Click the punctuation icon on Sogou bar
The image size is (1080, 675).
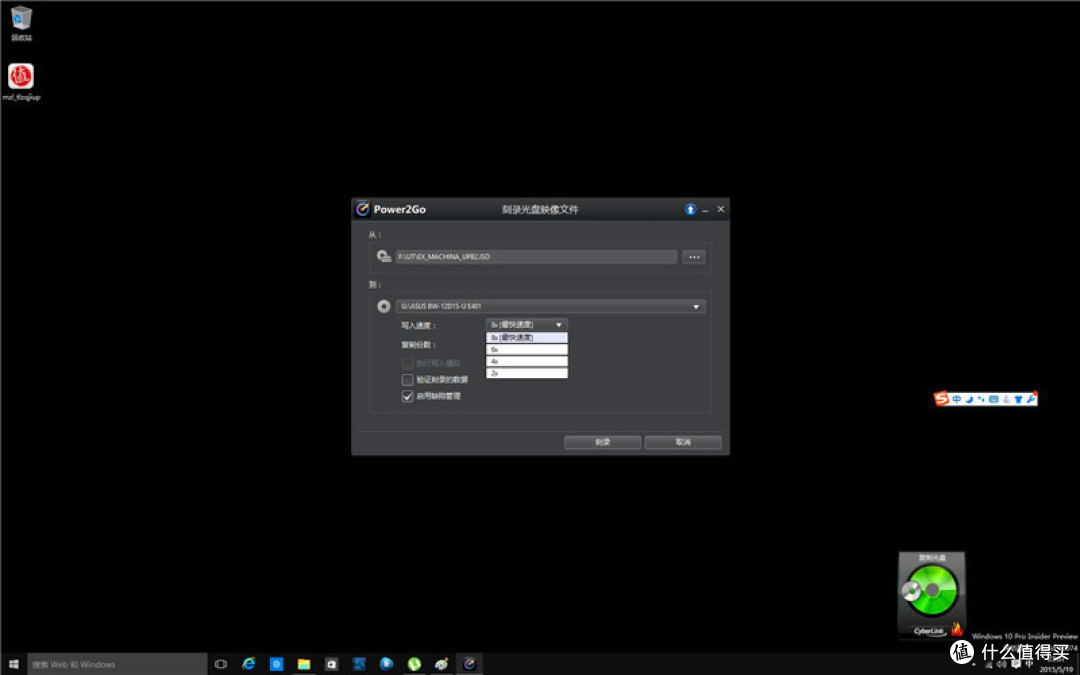tap(981, 399)
